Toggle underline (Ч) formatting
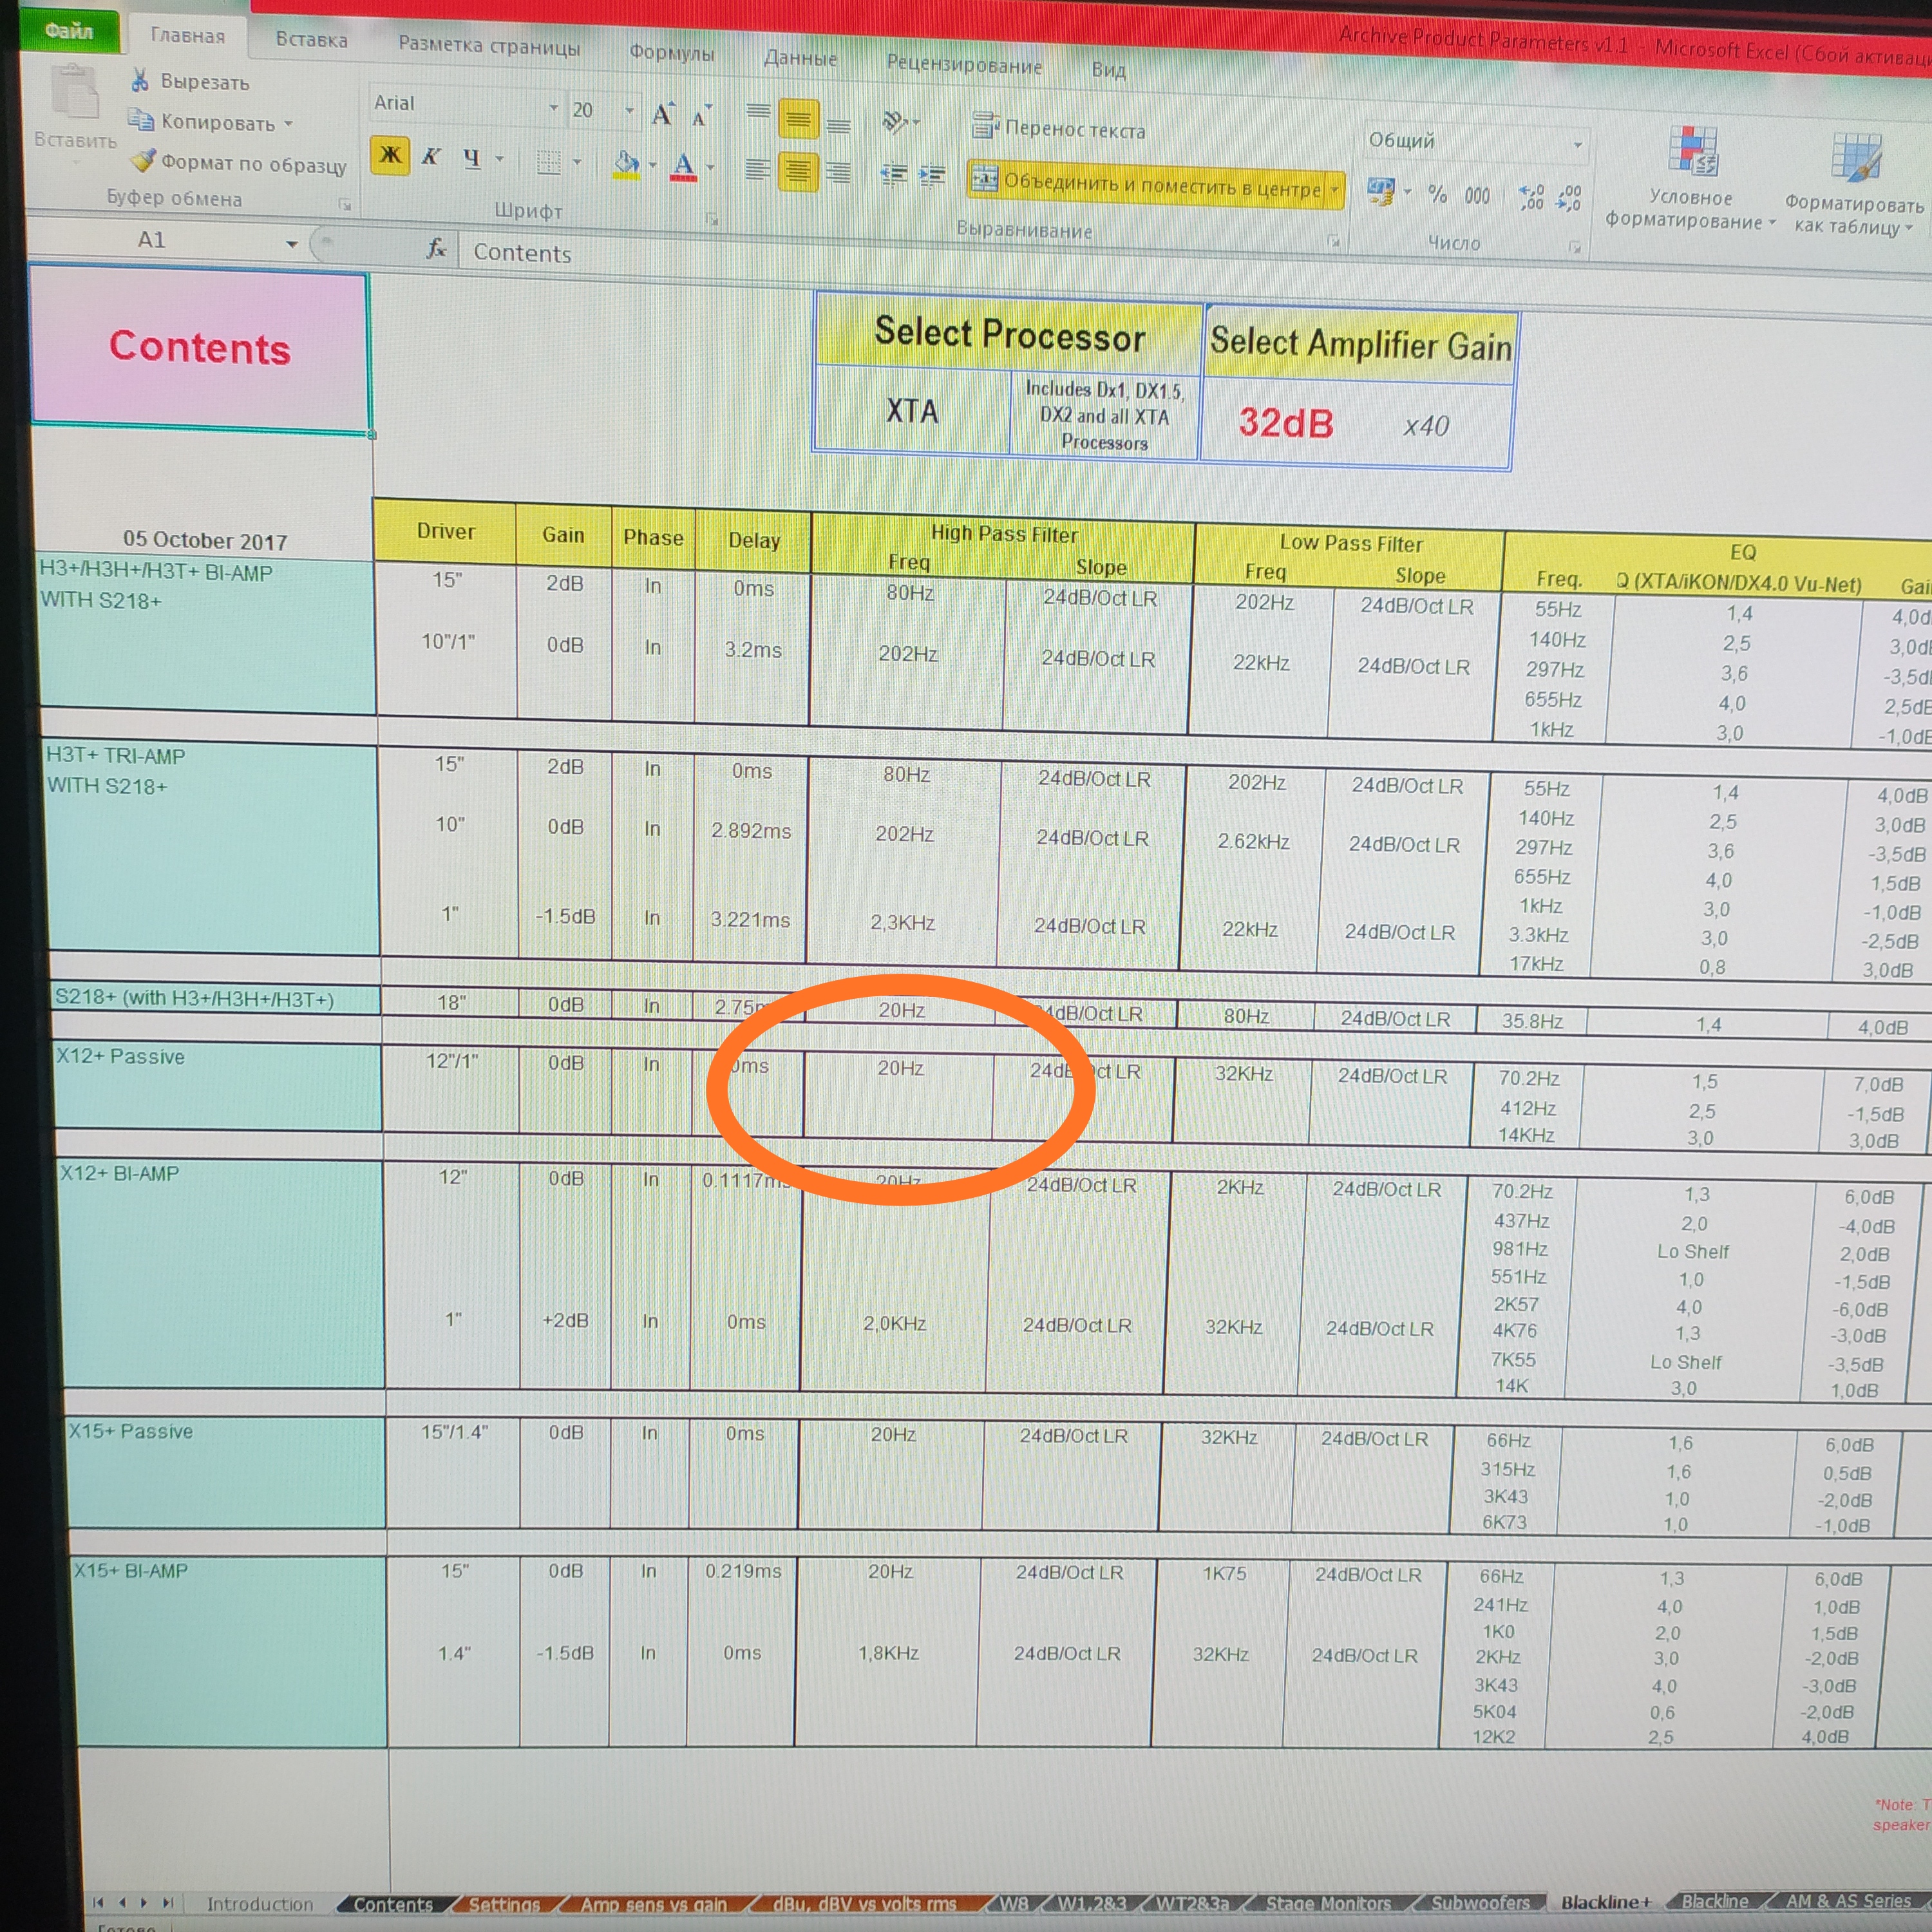 [x=472, y=158]
